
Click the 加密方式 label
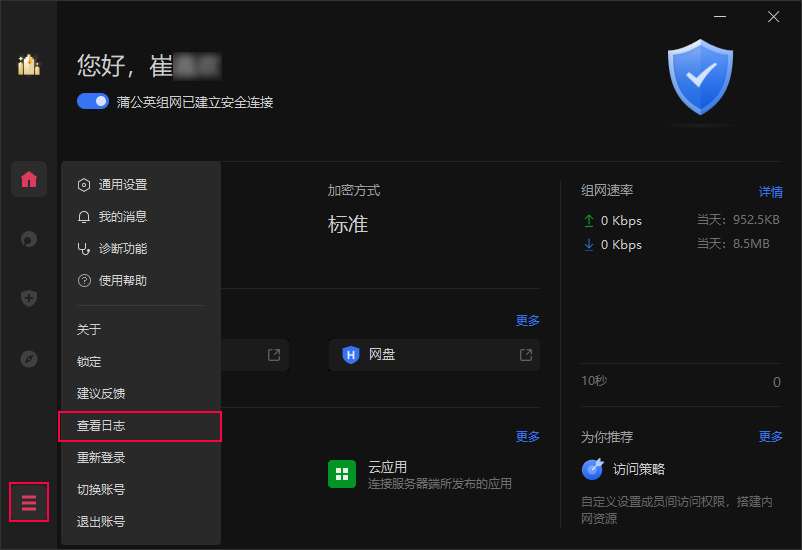click(x=354, y=191)
